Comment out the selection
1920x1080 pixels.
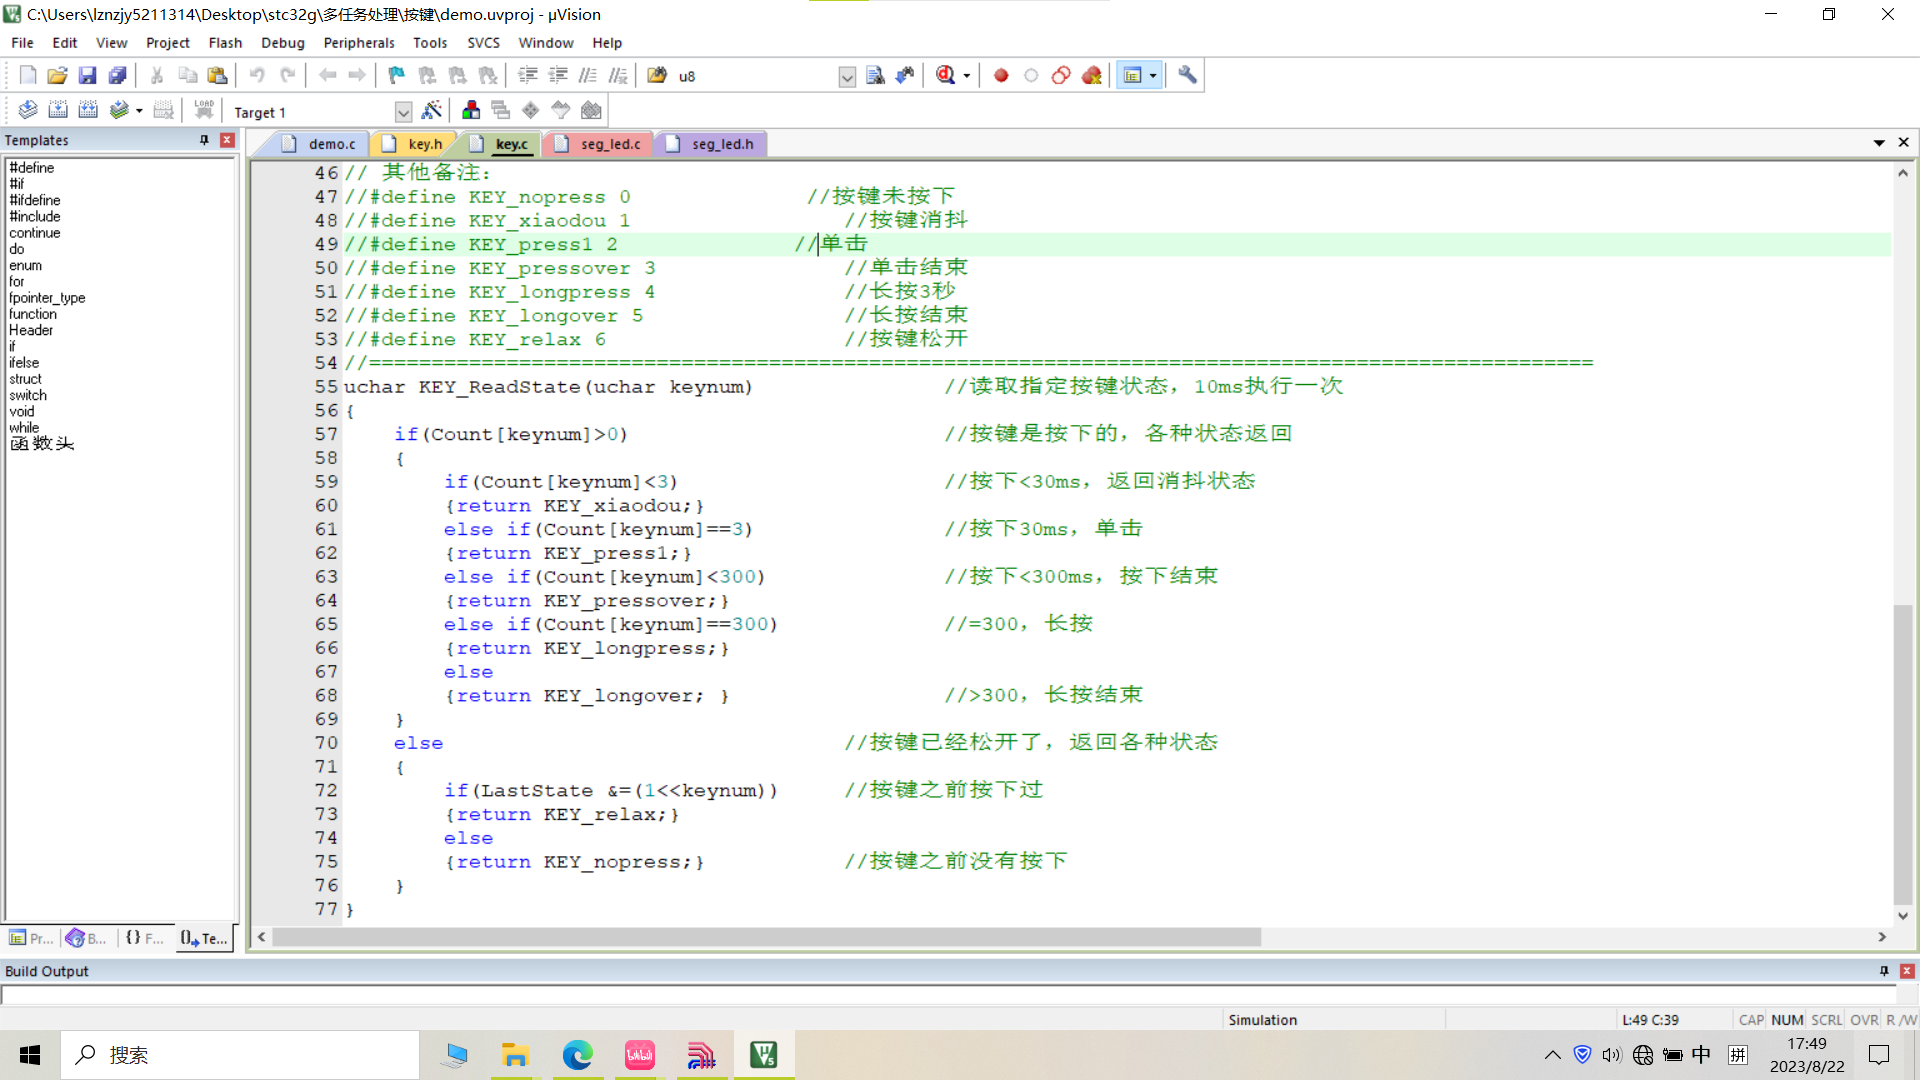tap(588, 75)
